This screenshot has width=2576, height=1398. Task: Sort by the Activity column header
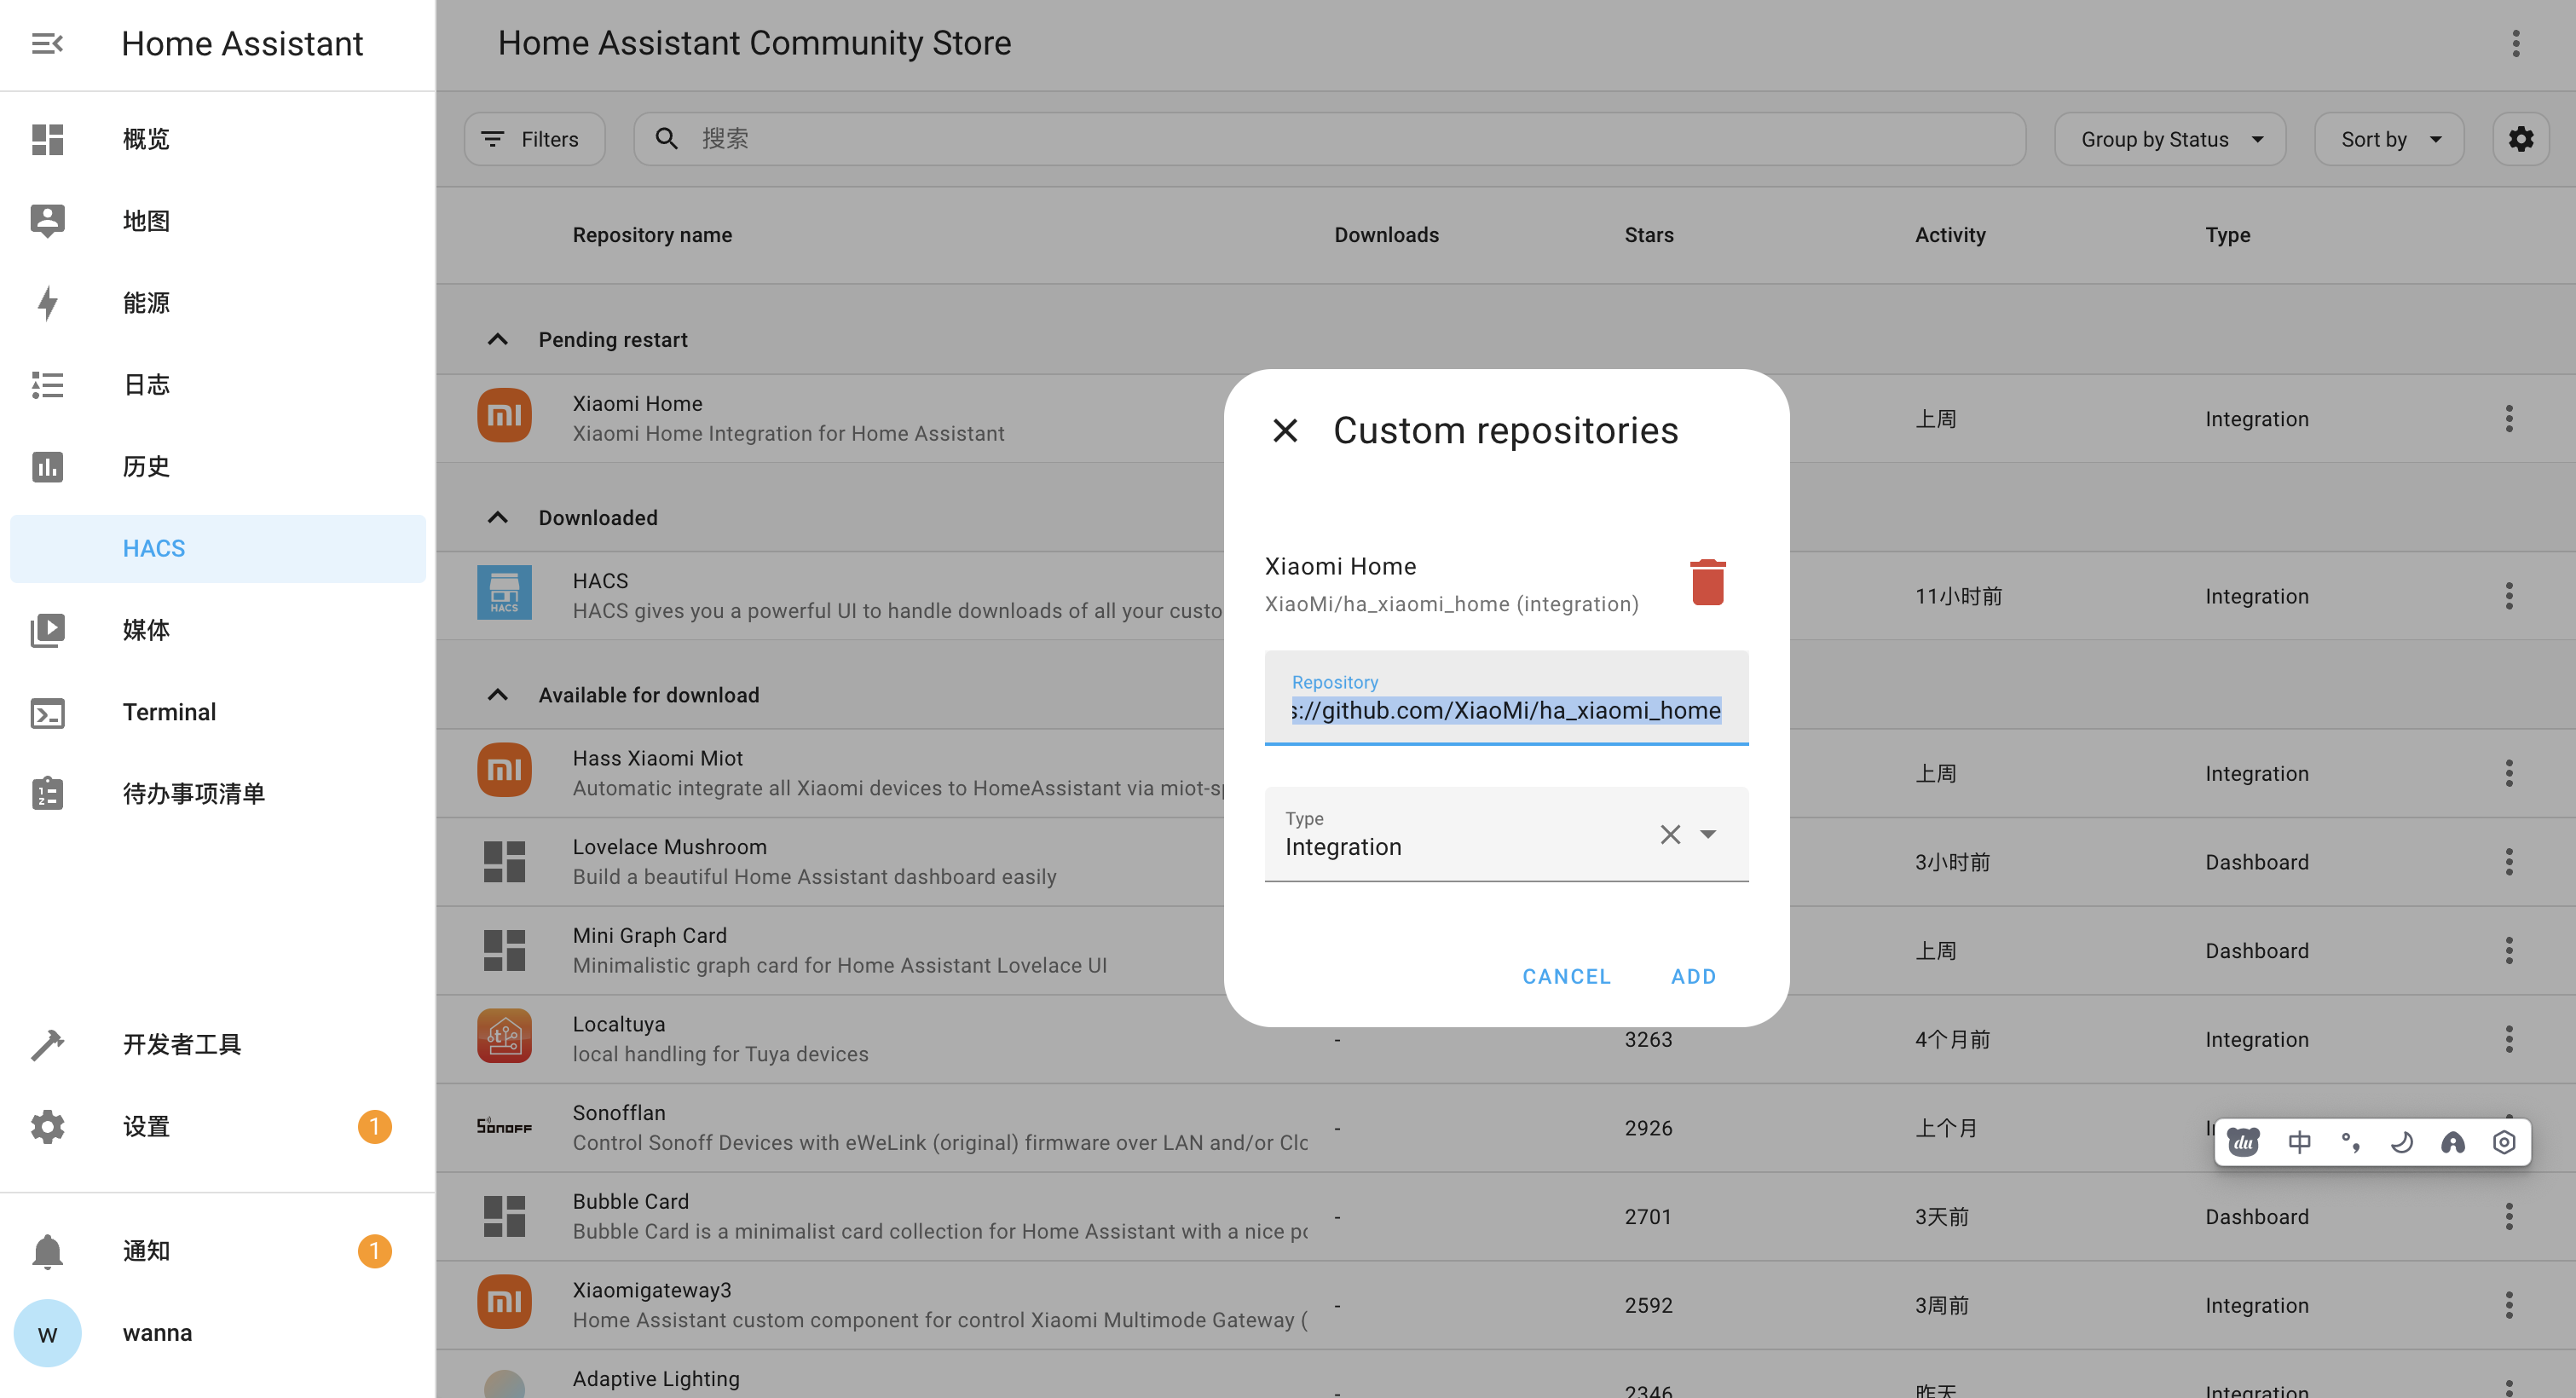click(1950, 235)
